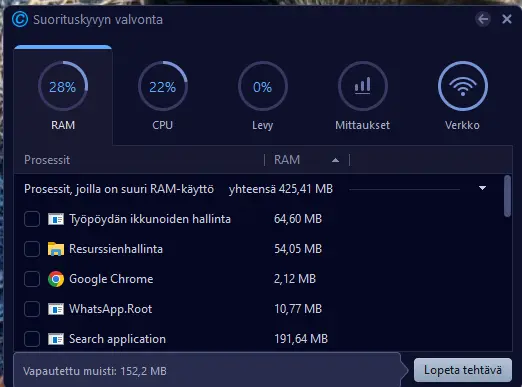522x387 pixels.
Task: Click the 191,64 MB RAM value
Action: point(301,339)
